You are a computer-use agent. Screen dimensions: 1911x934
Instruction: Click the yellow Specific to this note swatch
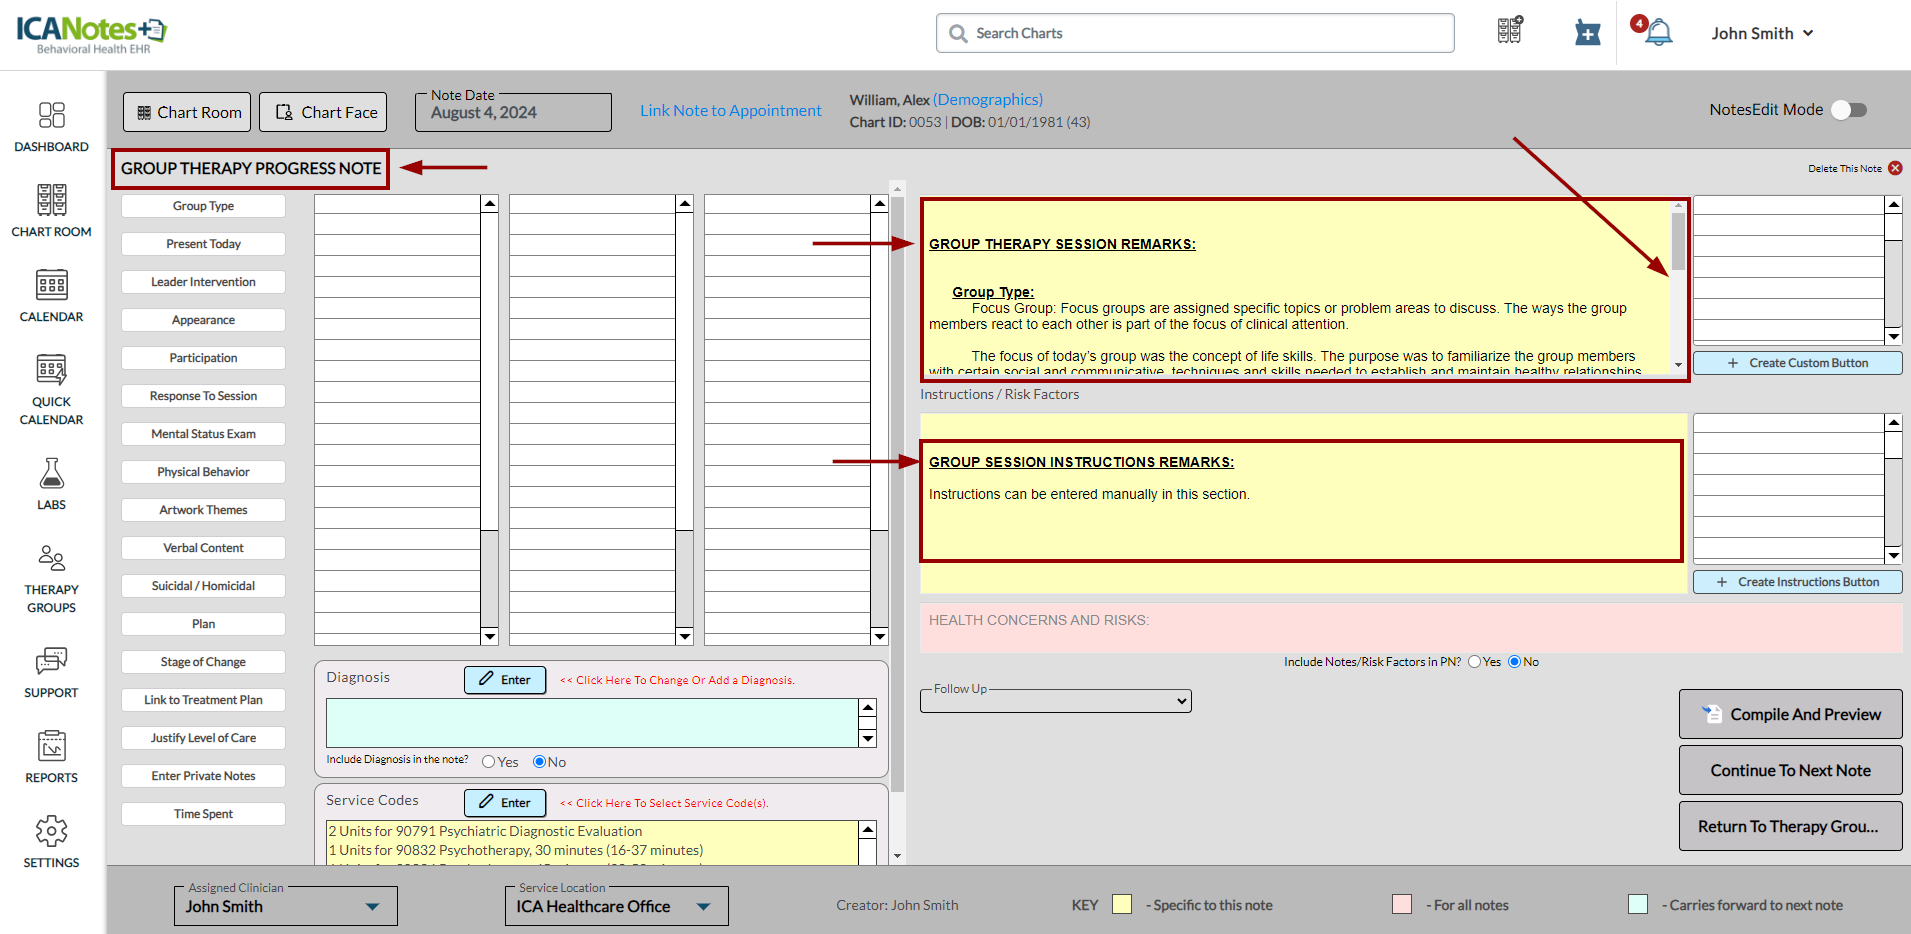(x=1122, y=904)
